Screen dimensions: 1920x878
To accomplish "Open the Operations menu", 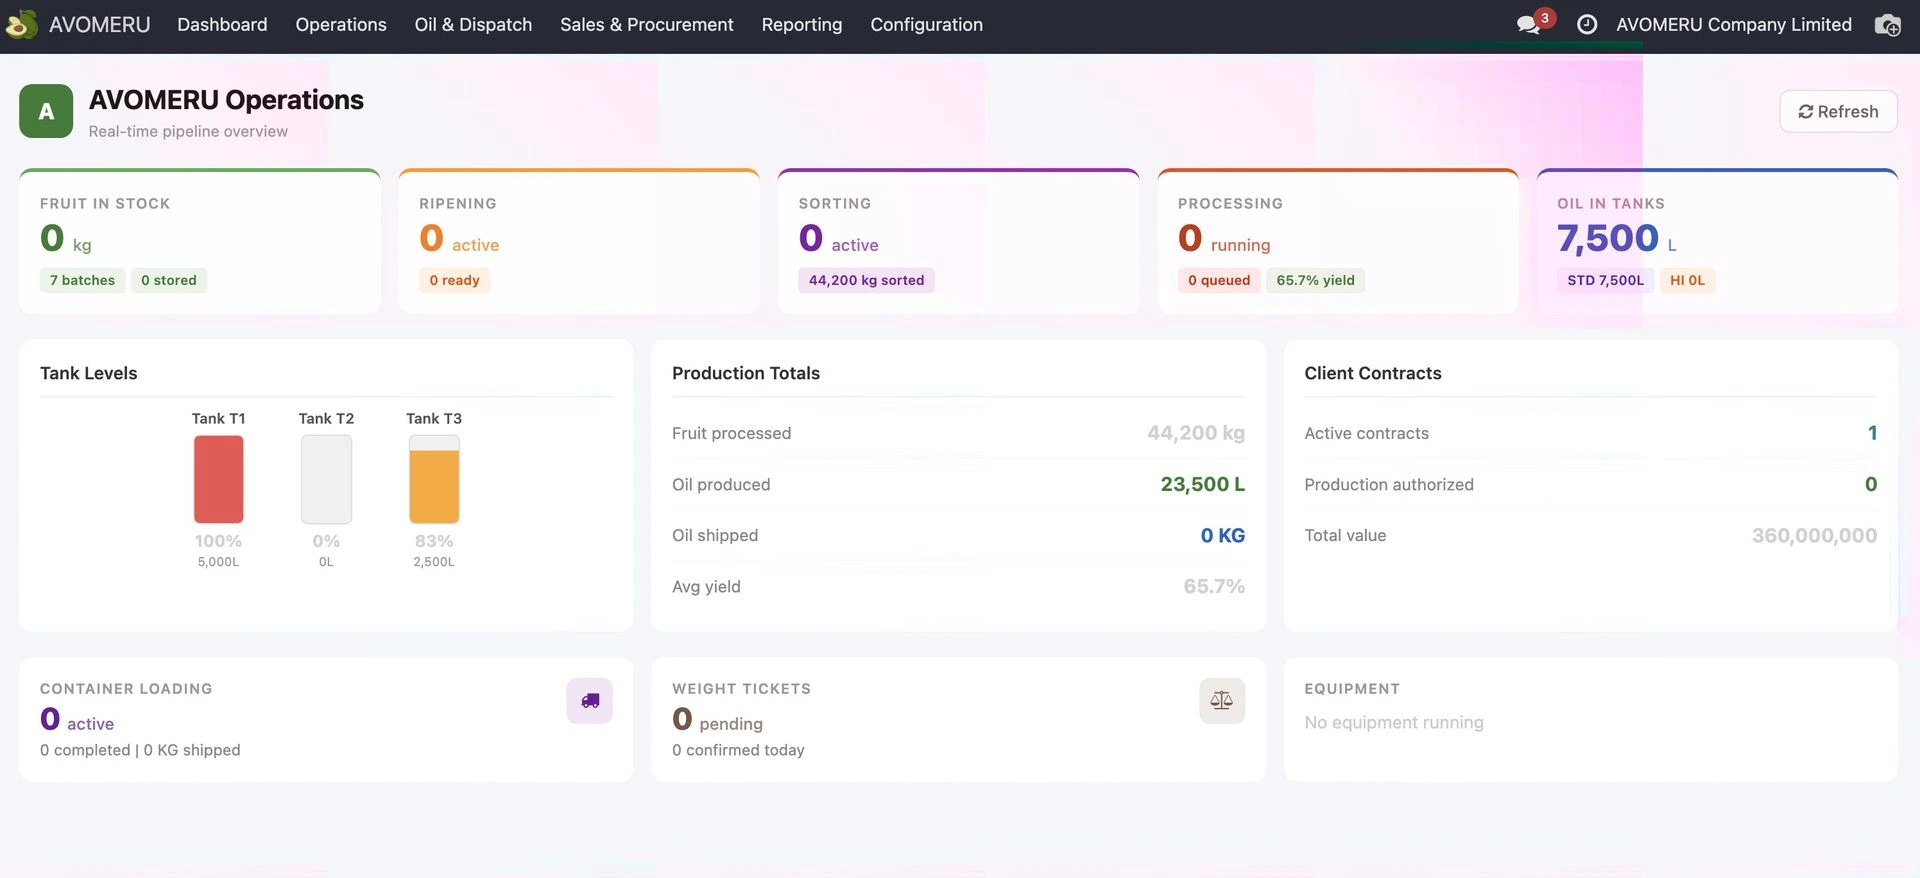I will (x=340, y=24).
